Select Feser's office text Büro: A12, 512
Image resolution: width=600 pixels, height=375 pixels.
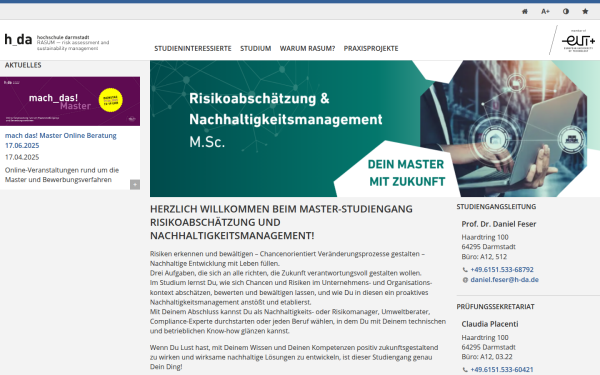pyautogui.click(x=484, y=257)
